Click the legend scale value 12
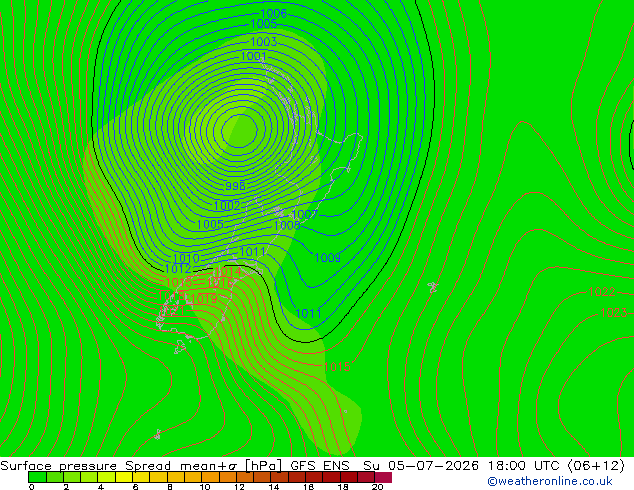This screenshot has width=634, height=490. (x=239, y=487)
